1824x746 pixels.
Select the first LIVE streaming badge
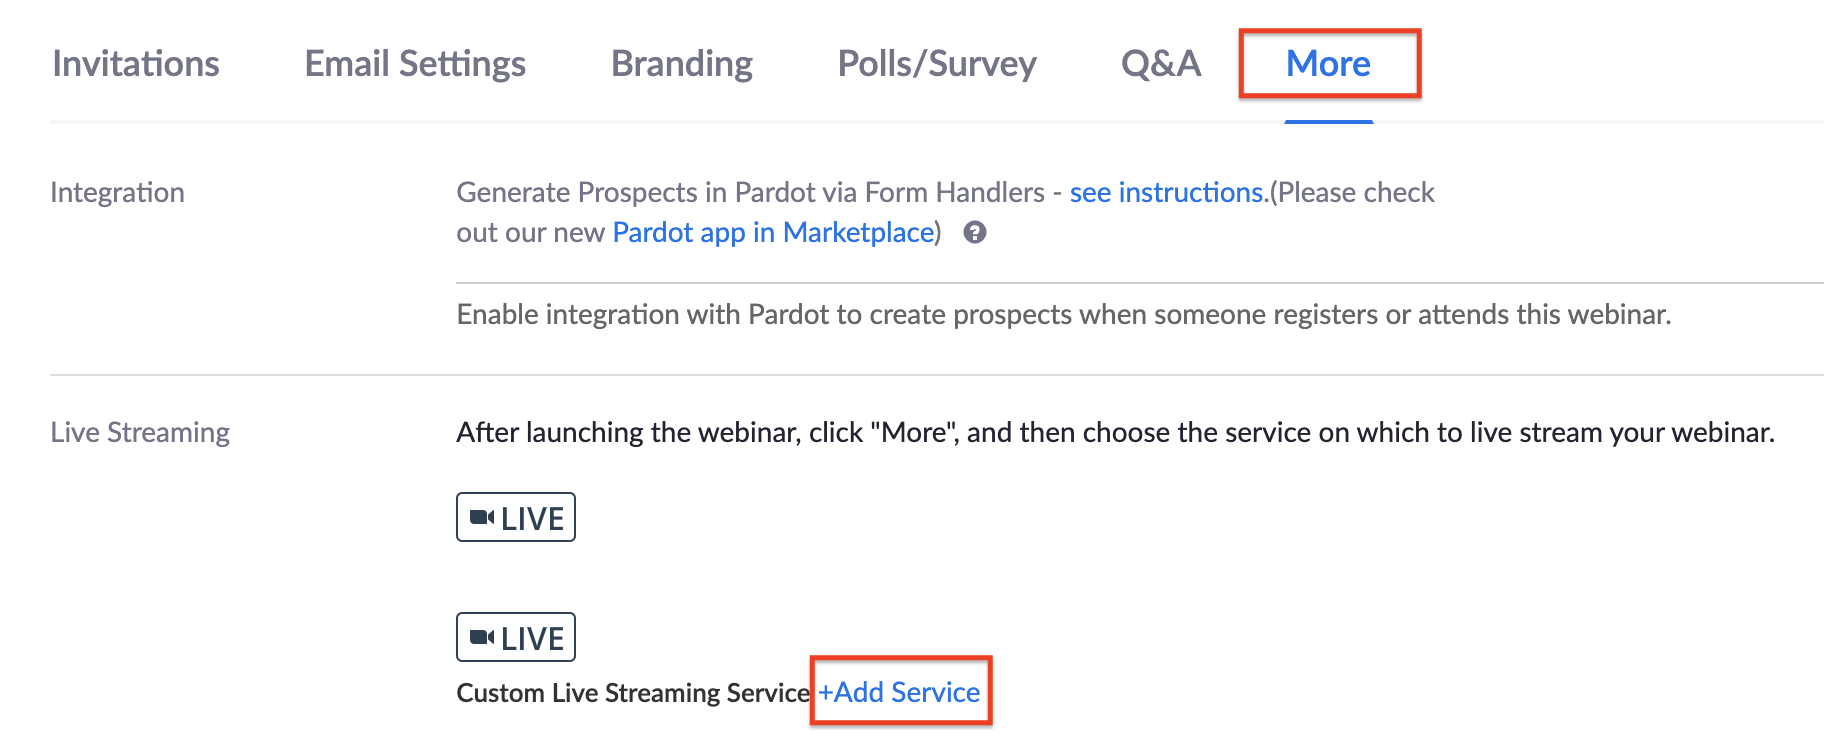click(516, 517)
